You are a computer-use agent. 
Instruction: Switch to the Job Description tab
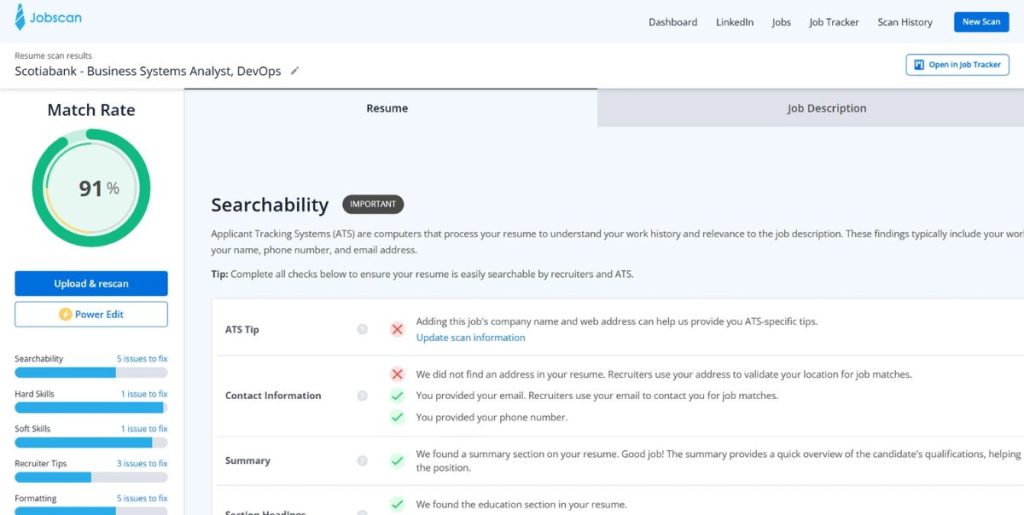pyautogui.click(x=810, y=108)
